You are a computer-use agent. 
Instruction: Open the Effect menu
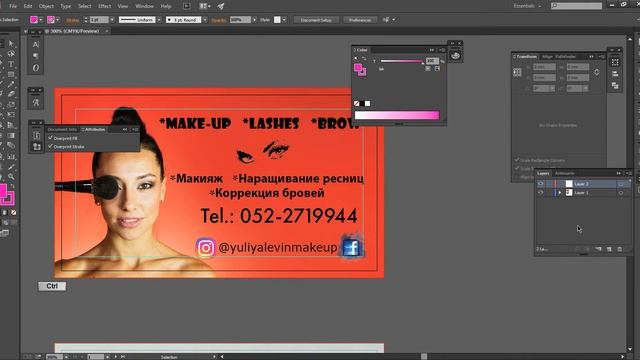[104, 6]
